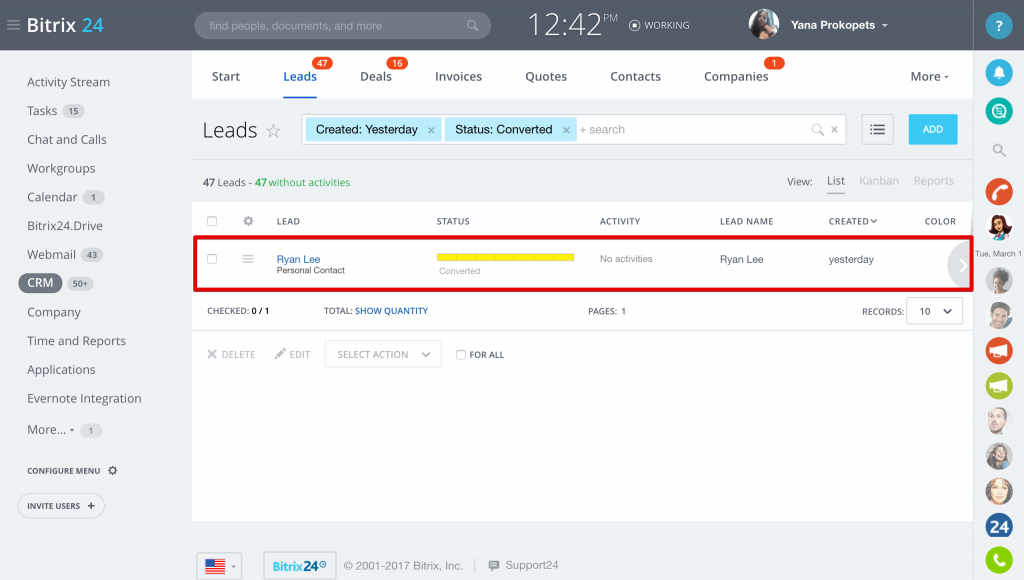Click Show Quantity link
1024x580 pixels.
click(x=391, y=311)
